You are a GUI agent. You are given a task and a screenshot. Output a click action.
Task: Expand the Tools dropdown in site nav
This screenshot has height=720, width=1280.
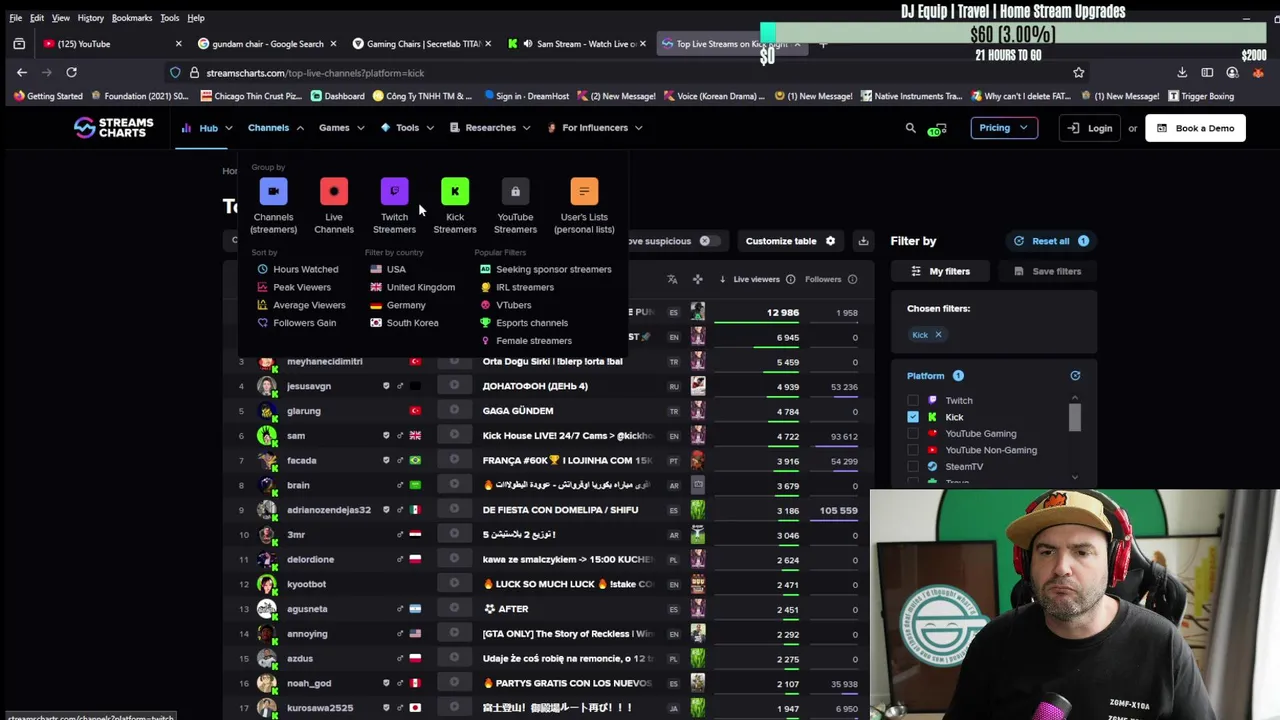[x=407, y=128]
